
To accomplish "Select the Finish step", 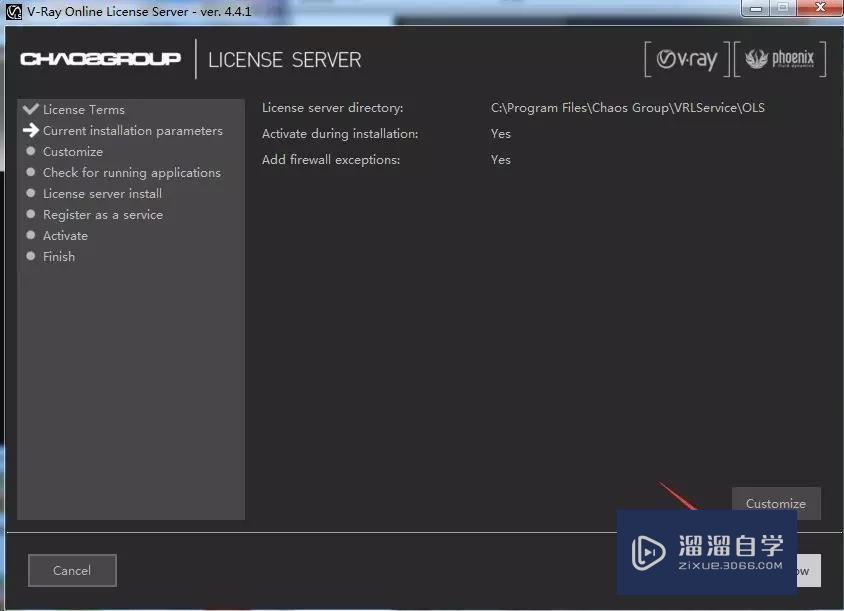I will pos(59,257).
